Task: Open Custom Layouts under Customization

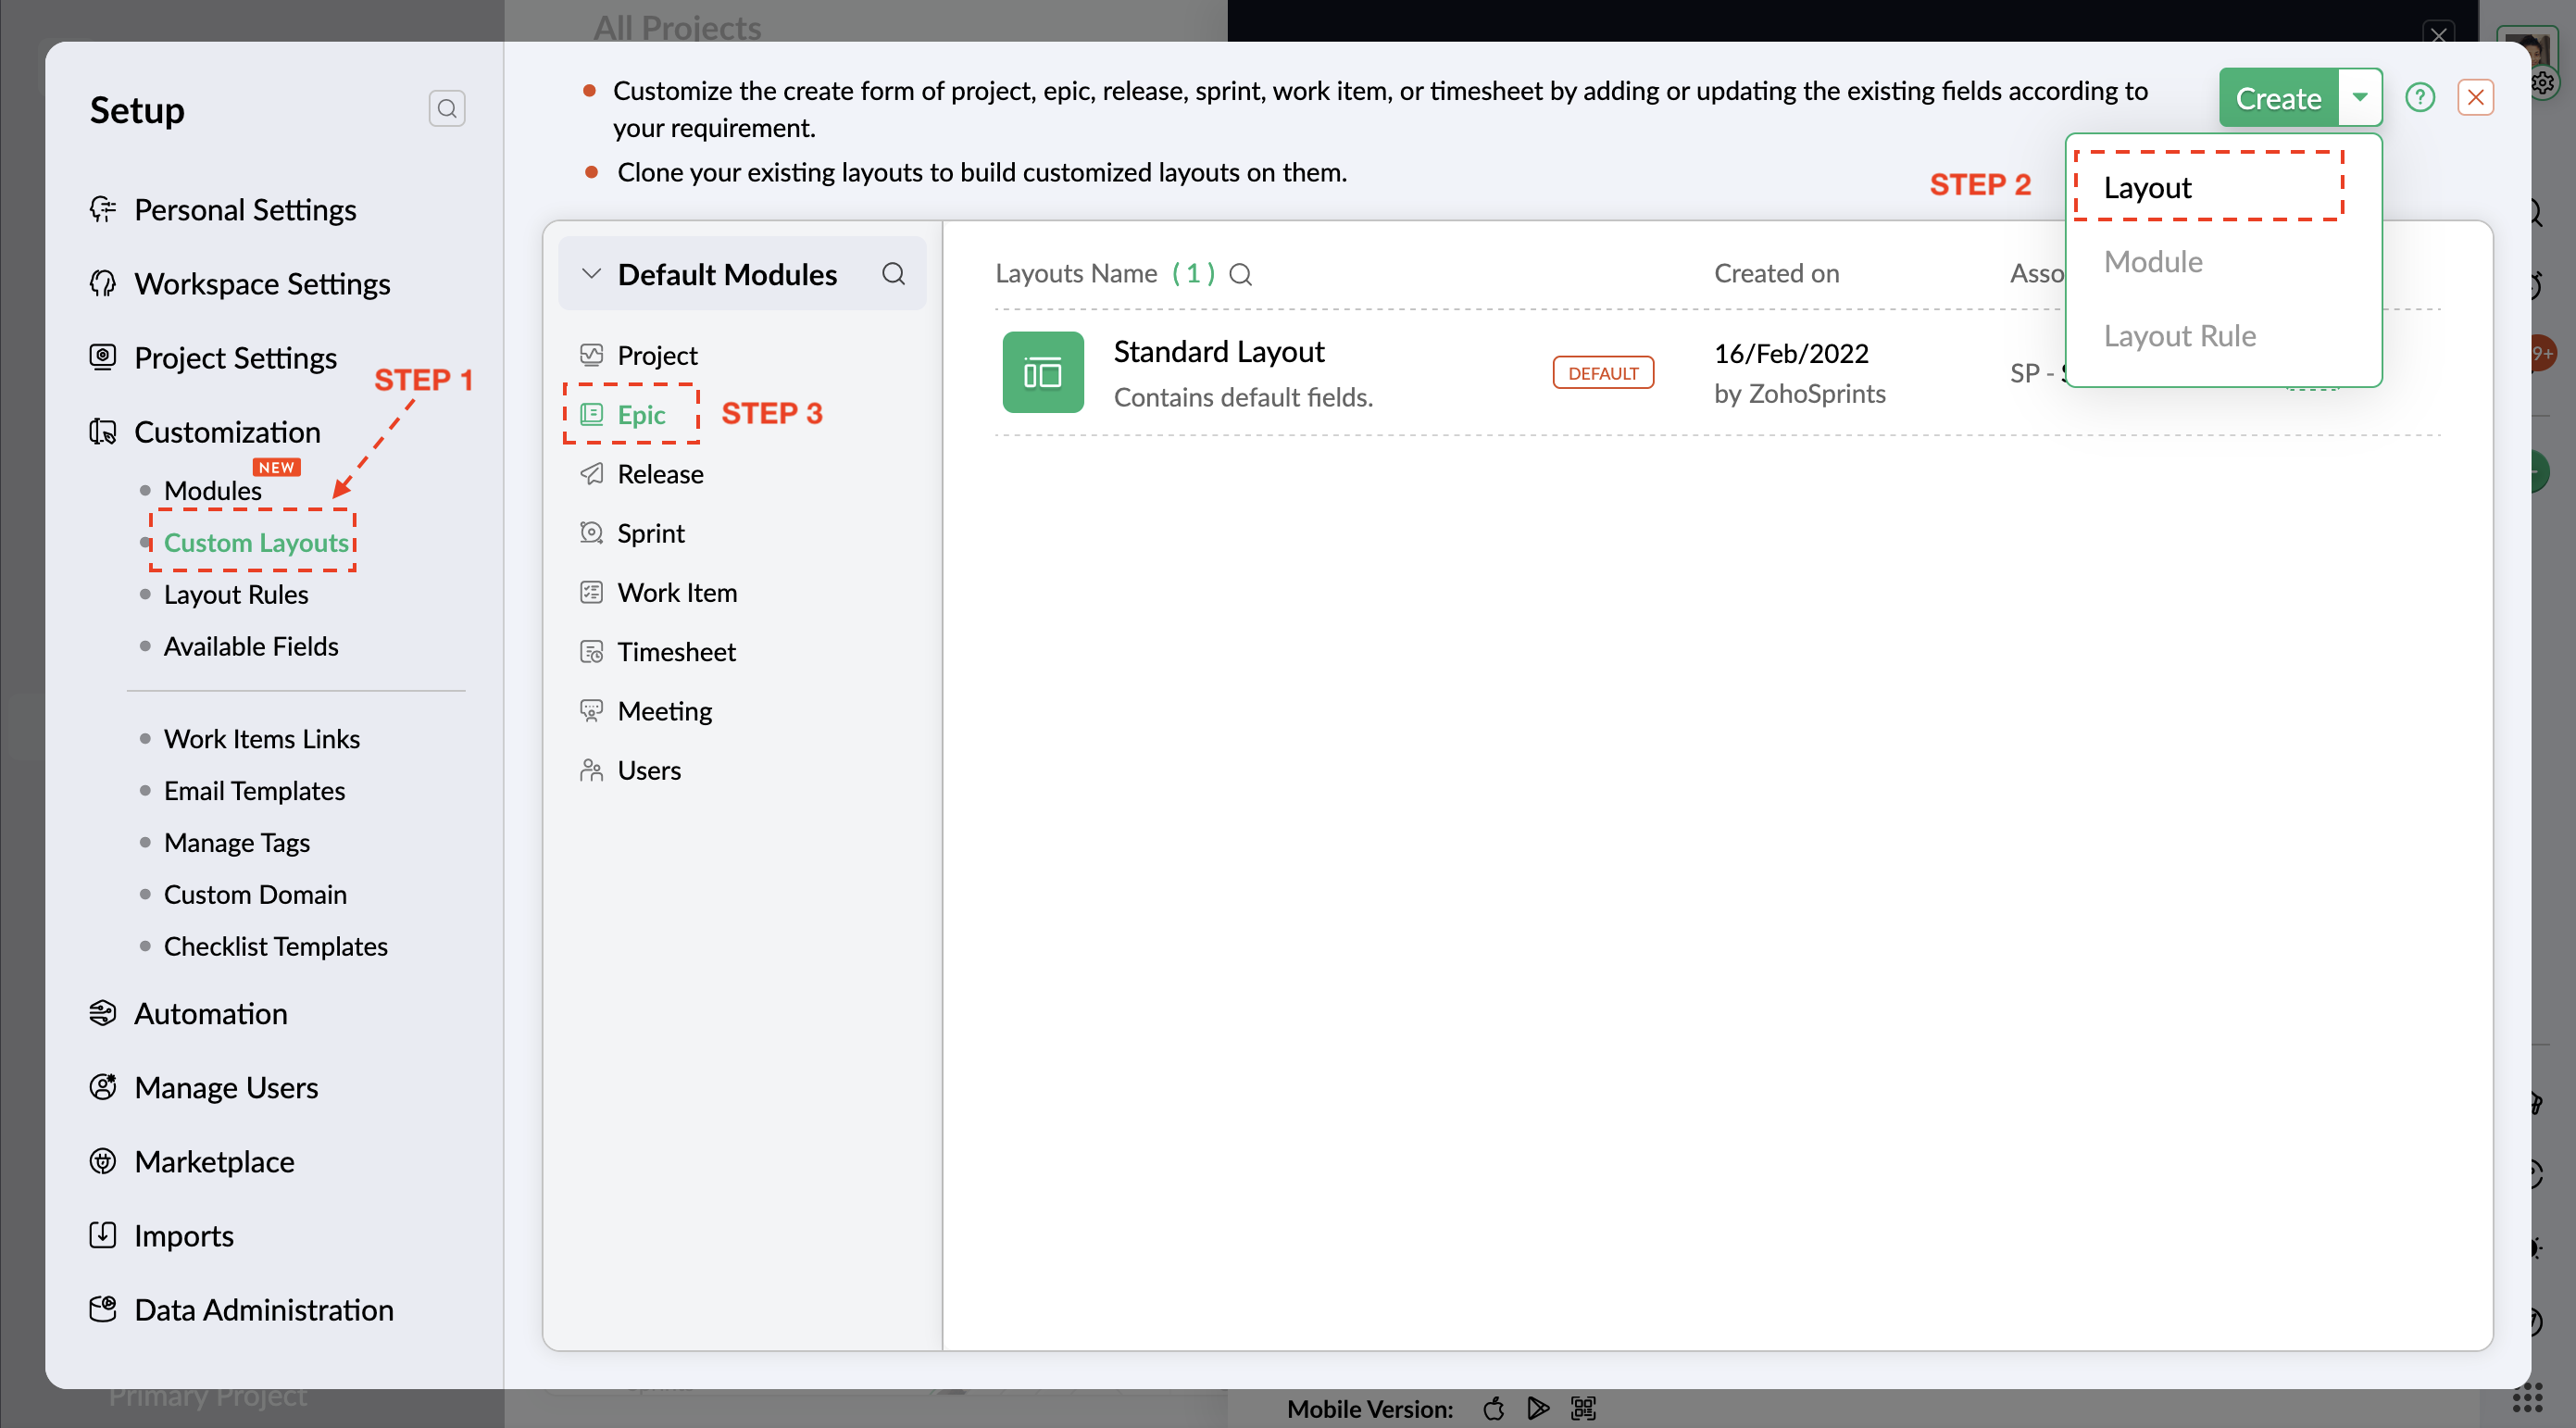Action: [256, 542]
